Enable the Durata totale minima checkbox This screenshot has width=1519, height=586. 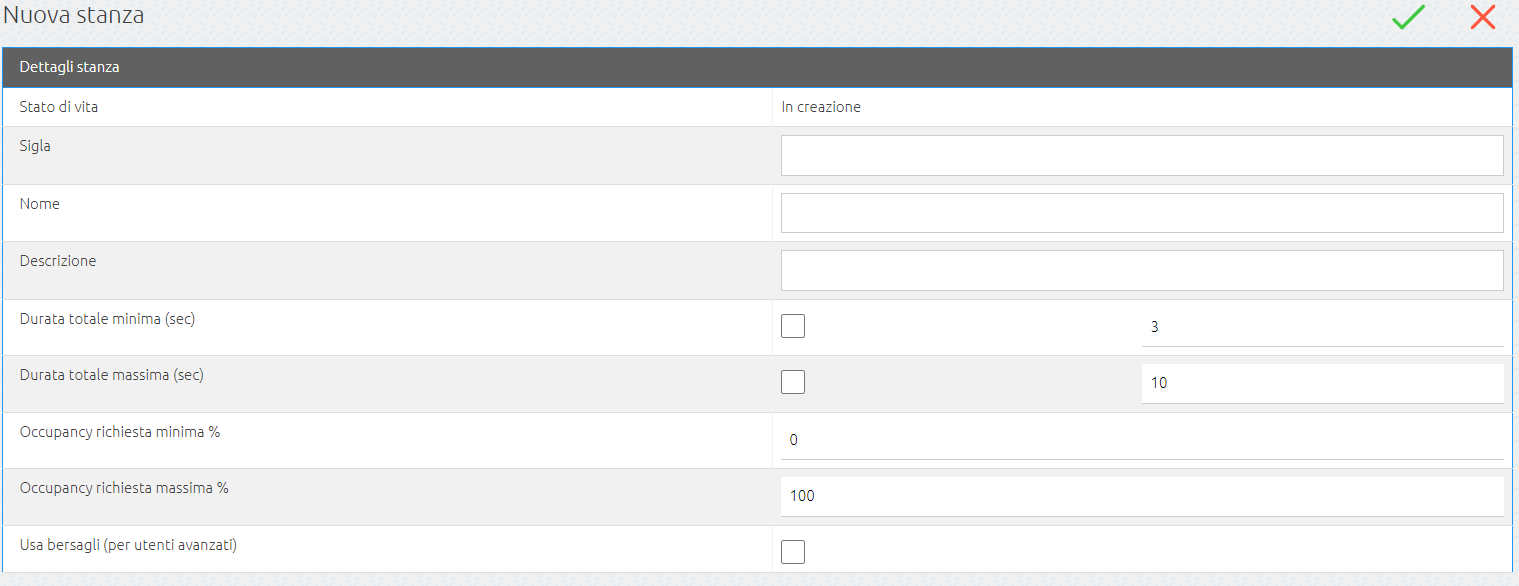[793, 326]
